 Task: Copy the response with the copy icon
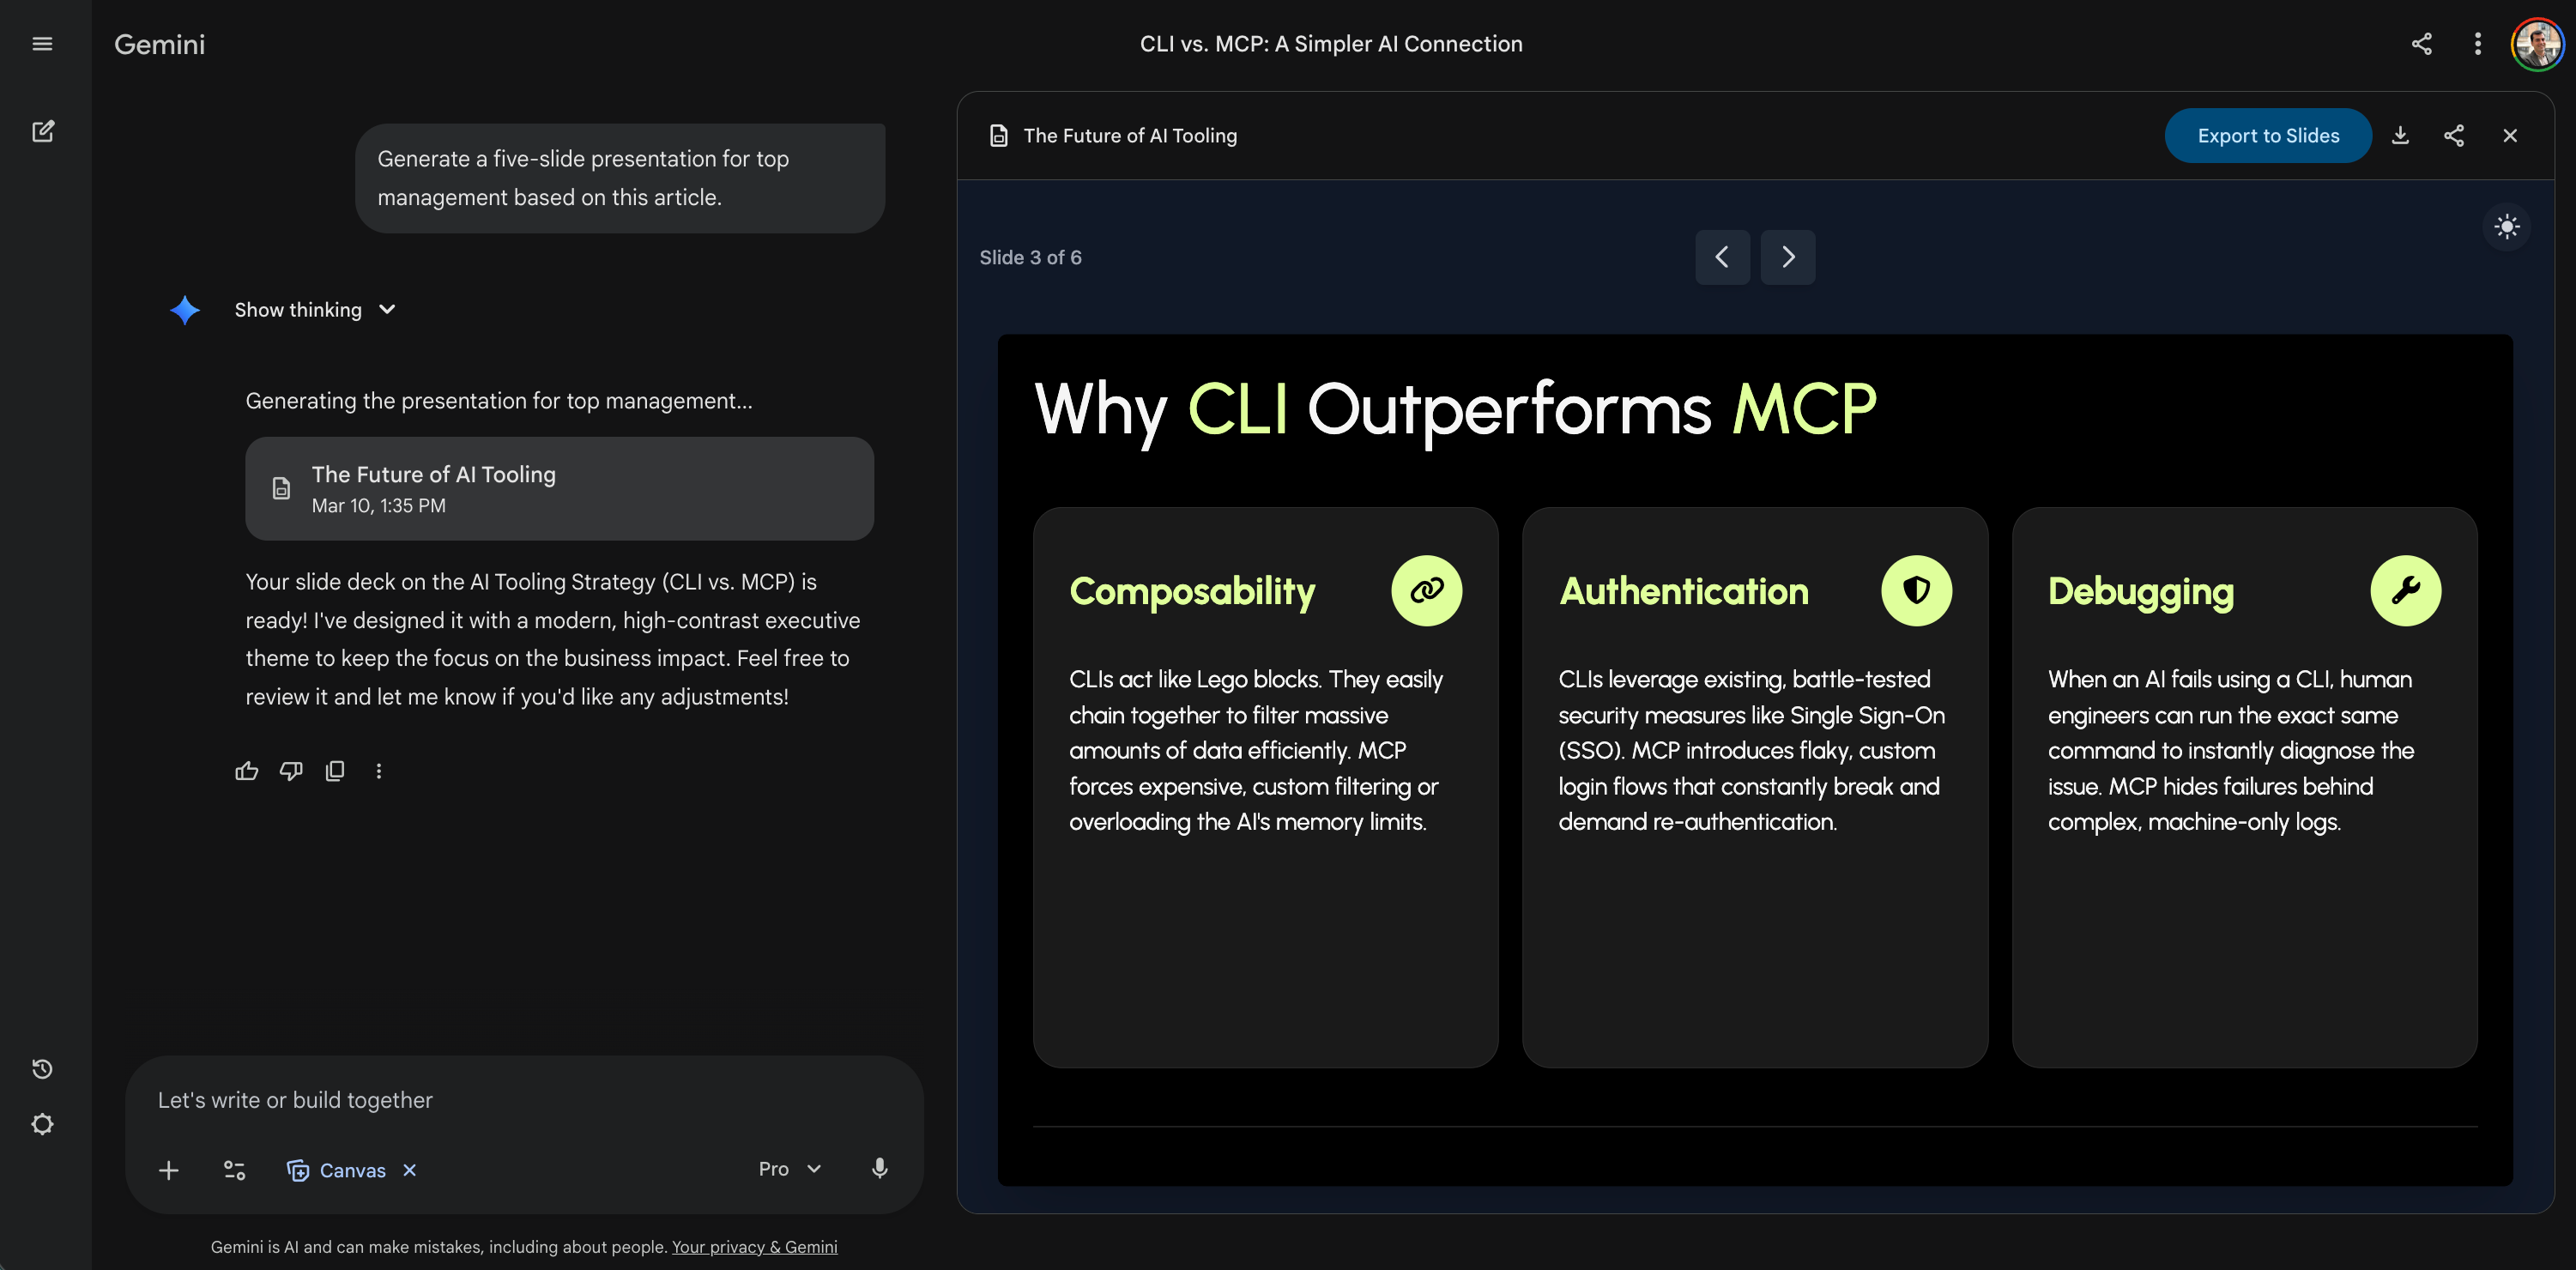tap(335, 771)
